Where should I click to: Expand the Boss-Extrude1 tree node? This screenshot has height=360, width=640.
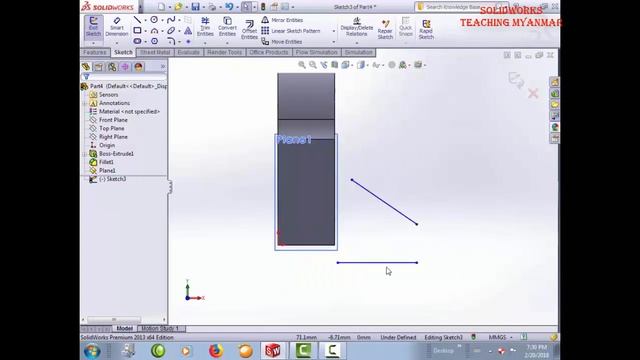pyautogui.click(x=85, y=154)
